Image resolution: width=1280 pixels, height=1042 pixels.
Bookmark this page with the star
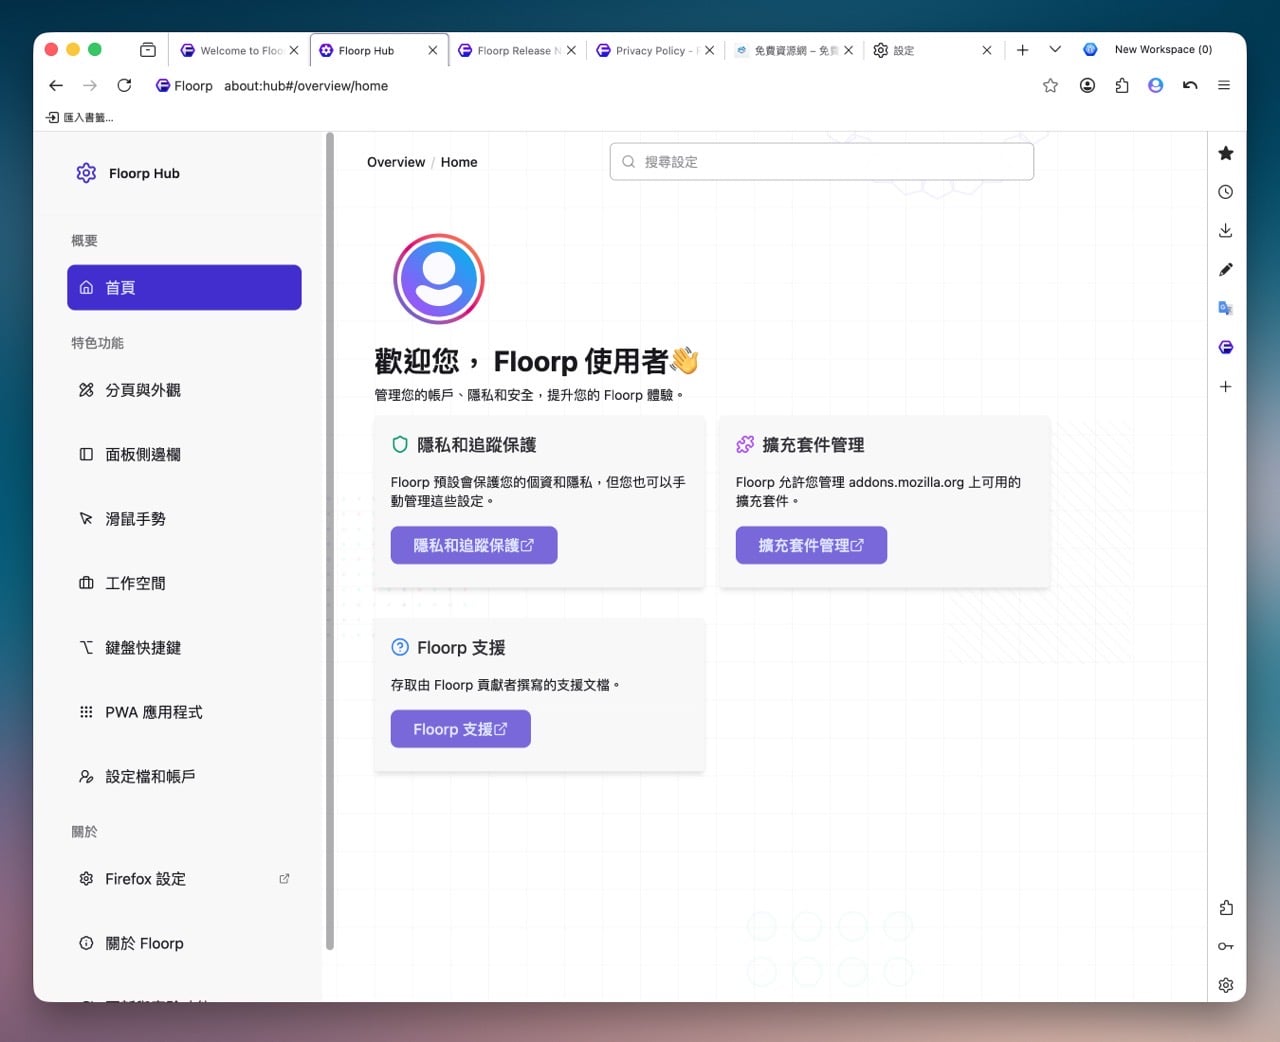(x=1050, y=86)
